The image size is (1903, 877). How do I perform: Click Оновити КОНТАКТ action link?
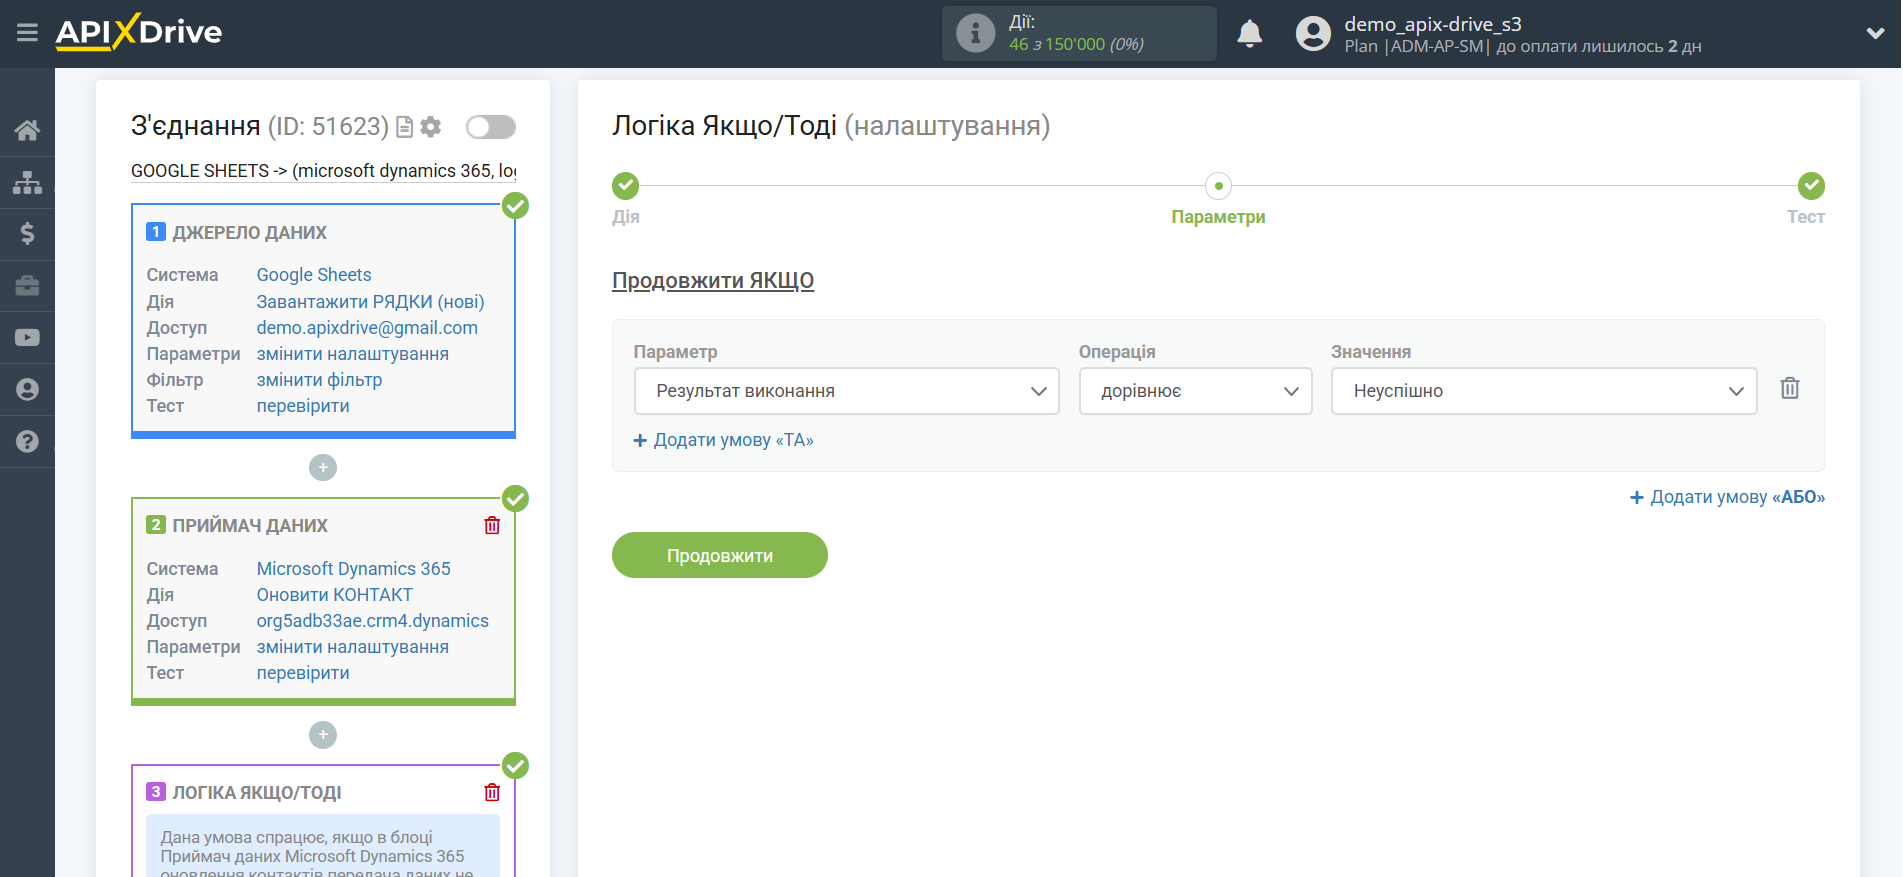click(334, 595)
